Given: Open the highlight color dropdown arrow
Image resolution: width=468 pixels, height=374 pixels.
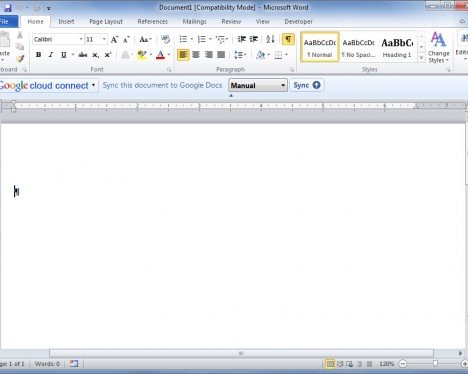Looking at the screenshot, I should click(x=151, y=55).
